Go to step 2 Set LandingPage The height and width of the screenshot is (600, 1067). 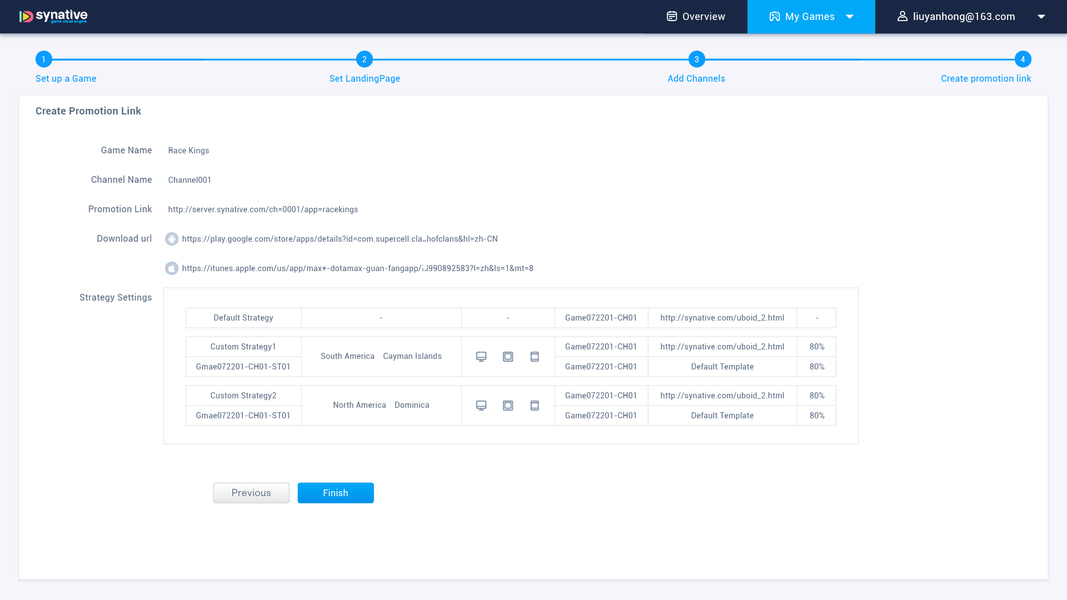(364, 59)
